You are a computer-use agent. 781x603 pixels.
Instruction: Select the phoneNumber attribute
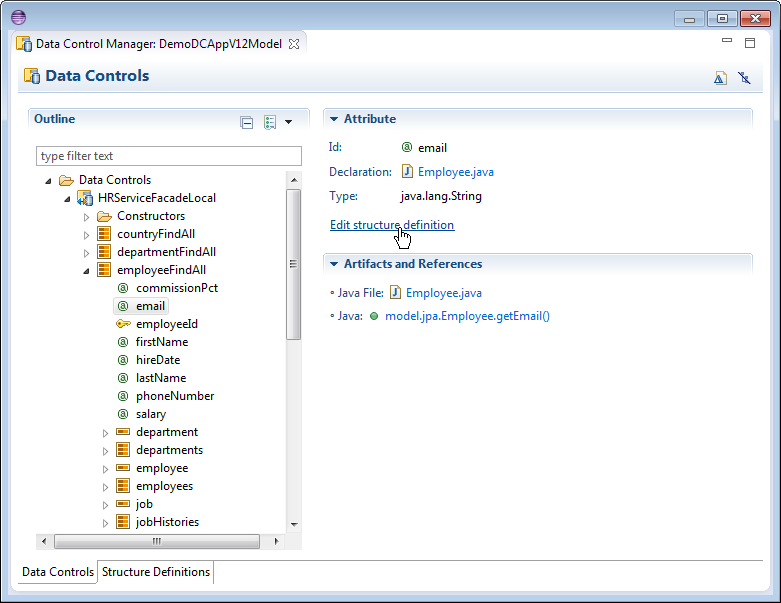tap(175, 396)
